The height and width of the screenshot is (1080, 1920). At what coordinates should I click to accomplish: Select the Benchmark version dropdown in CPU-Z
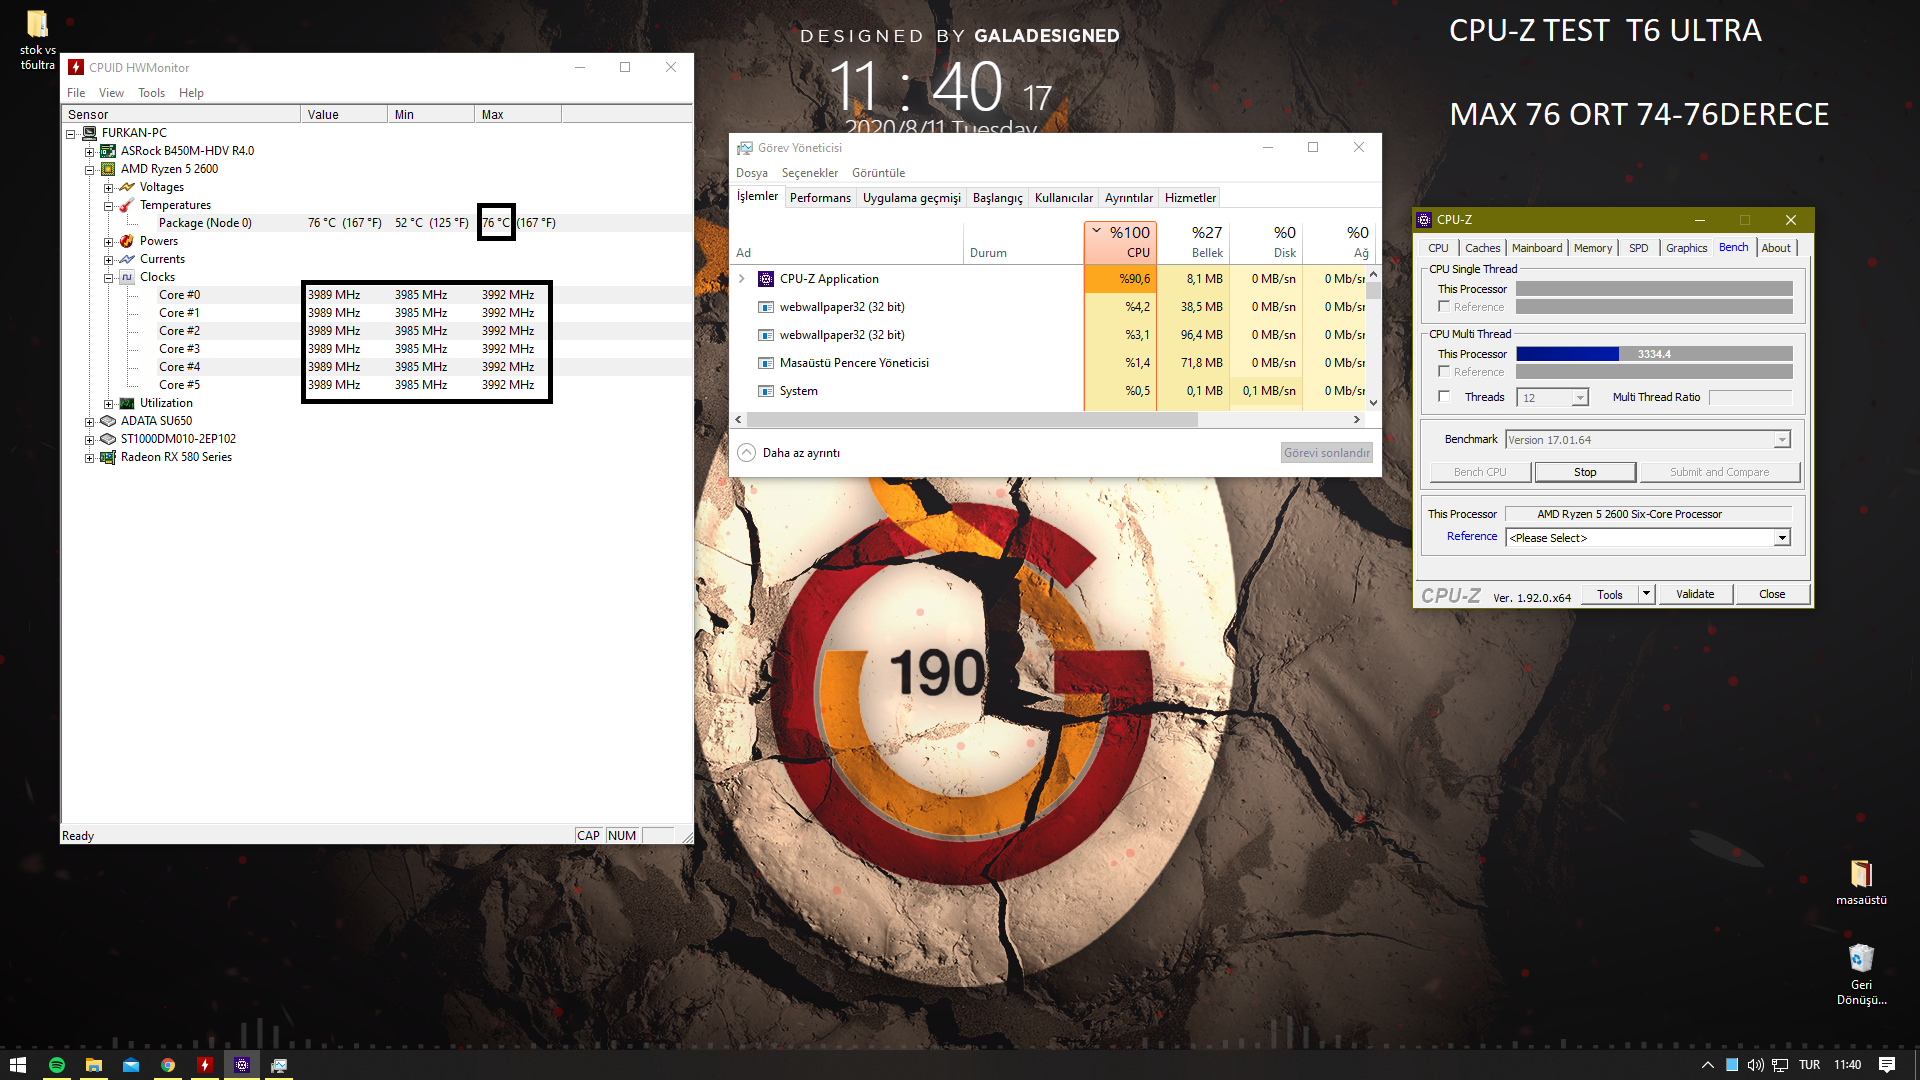coord(1644,439)
